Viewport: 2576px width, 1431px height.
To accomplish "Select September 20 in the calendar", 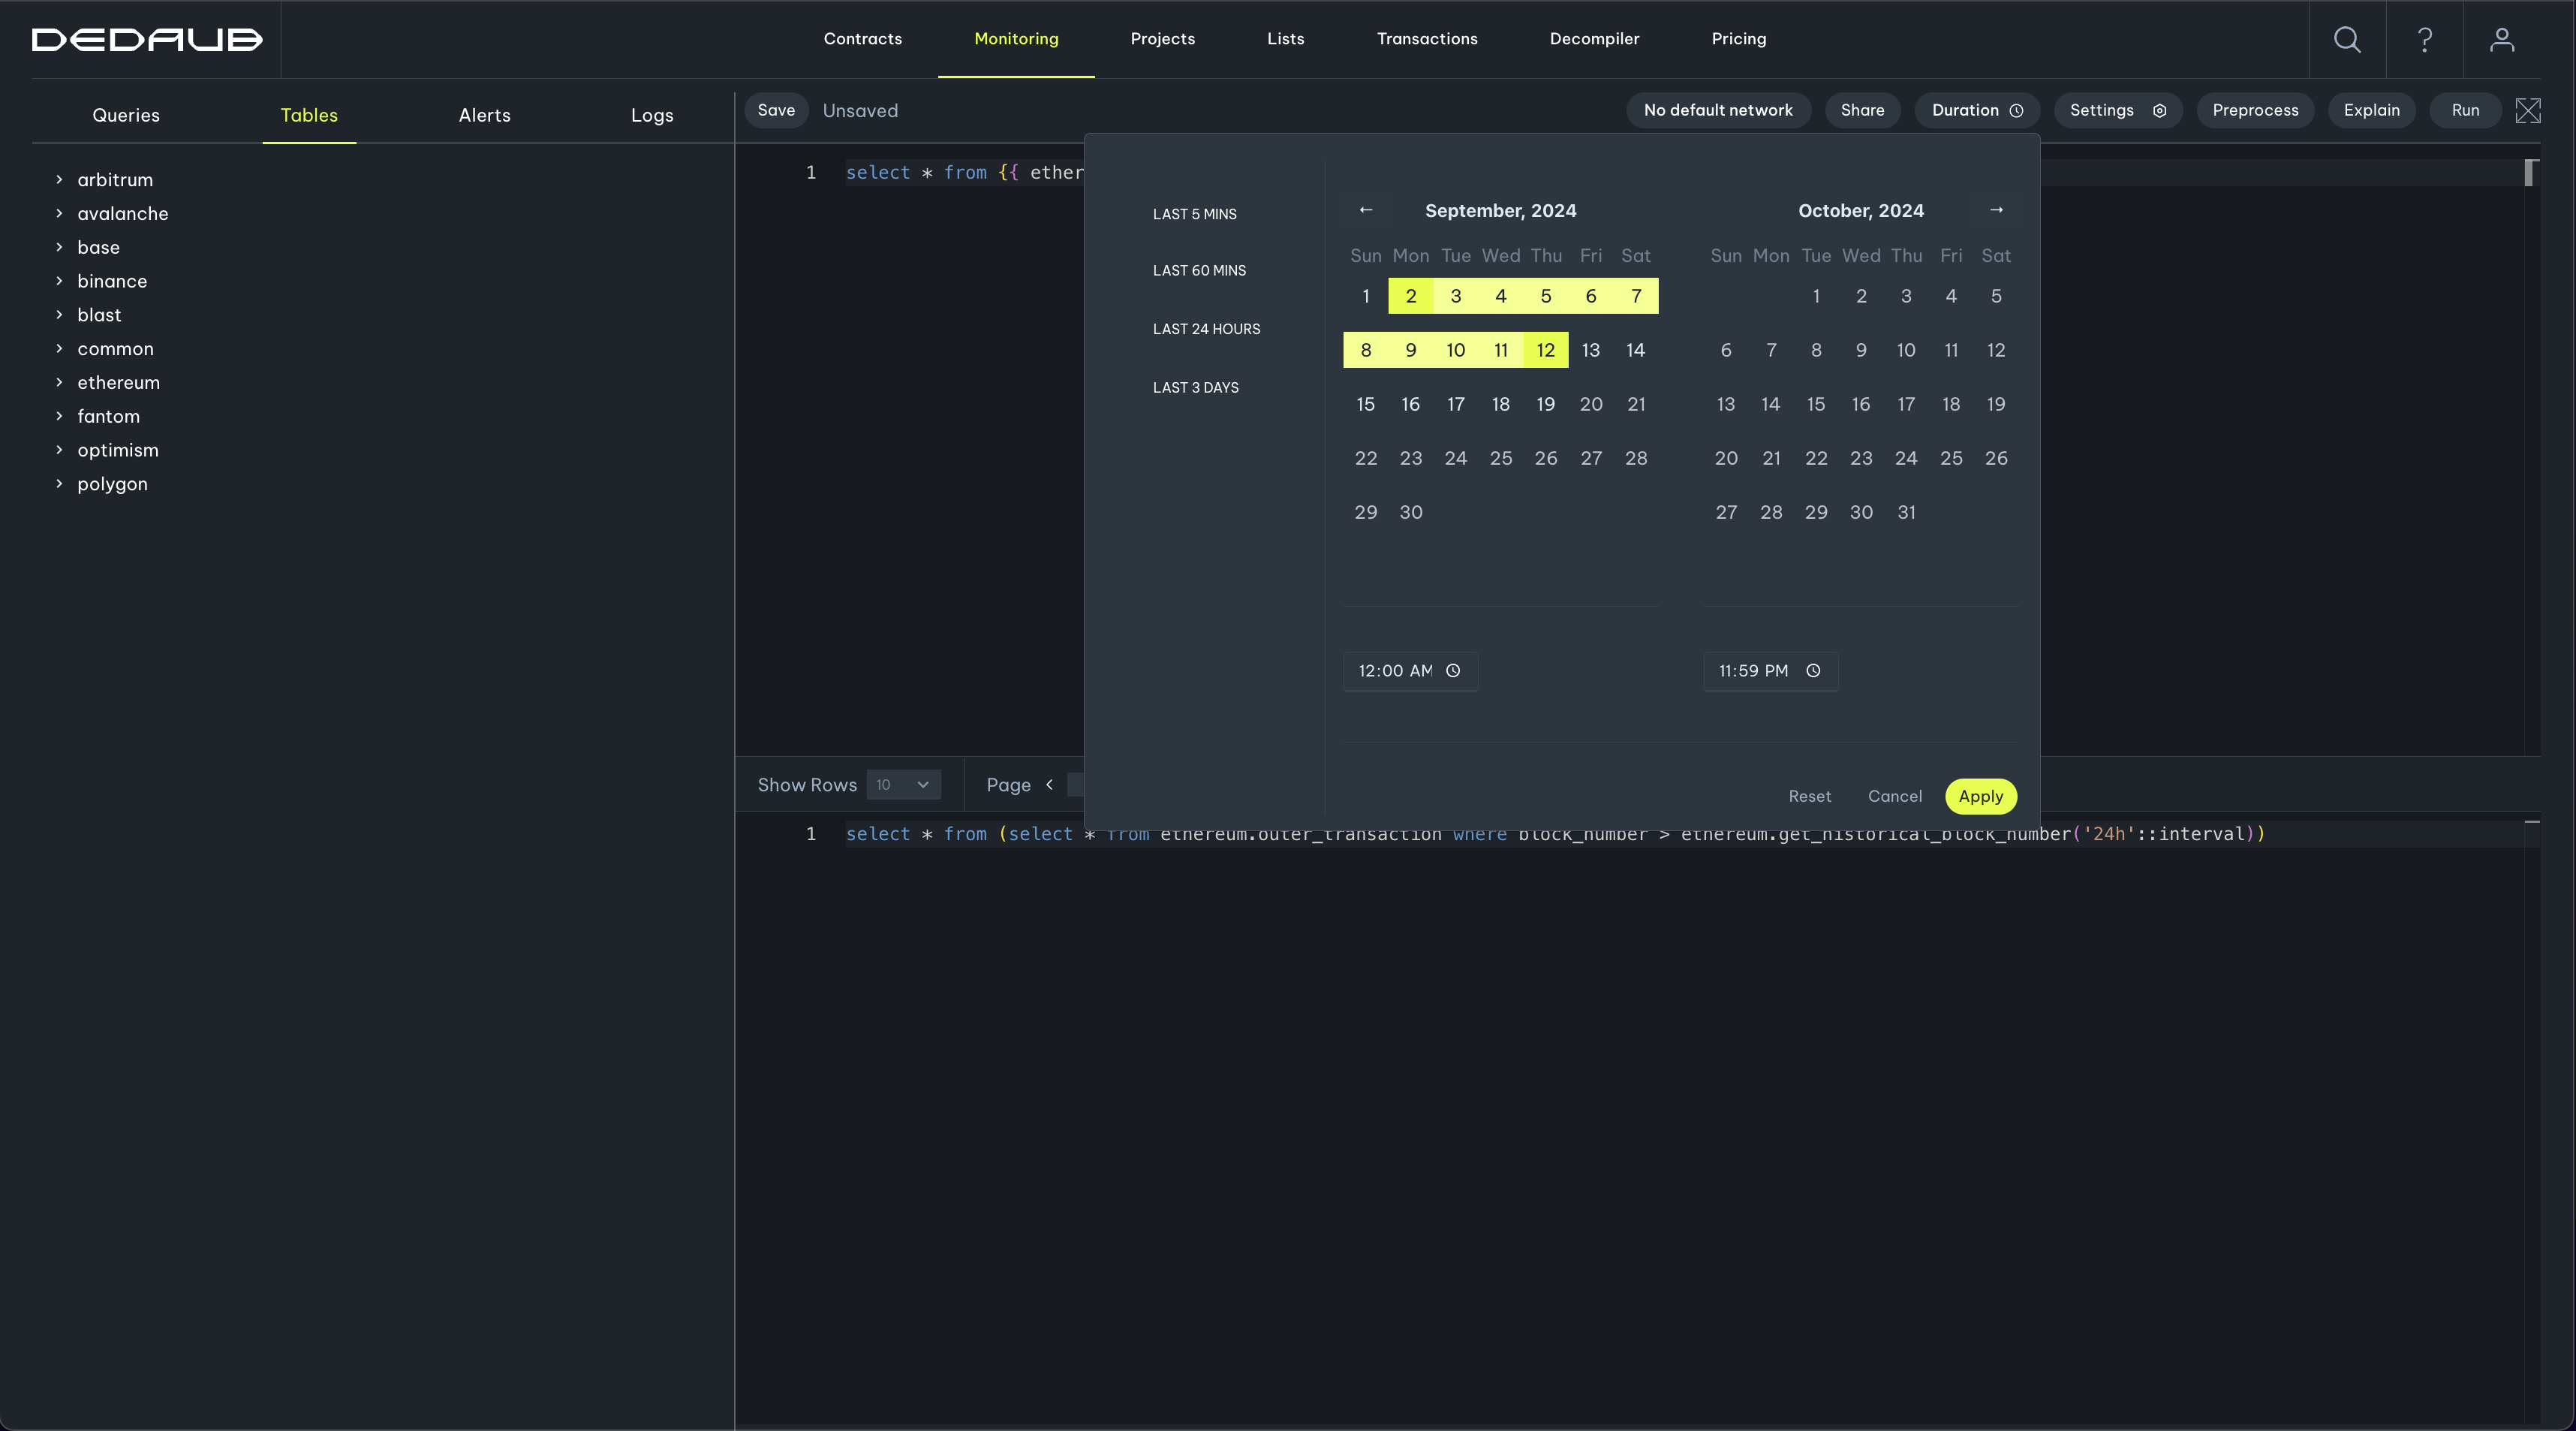I will 1590,404.
